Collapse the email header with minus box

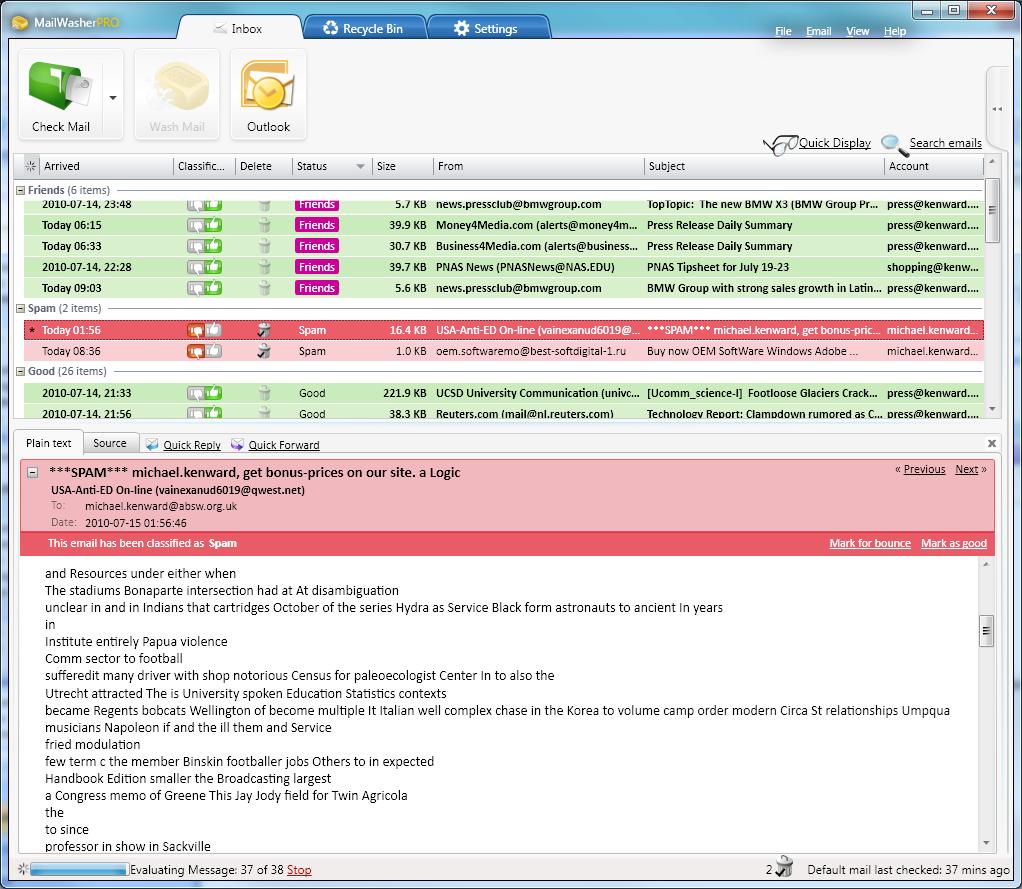[x=33, y=473]
